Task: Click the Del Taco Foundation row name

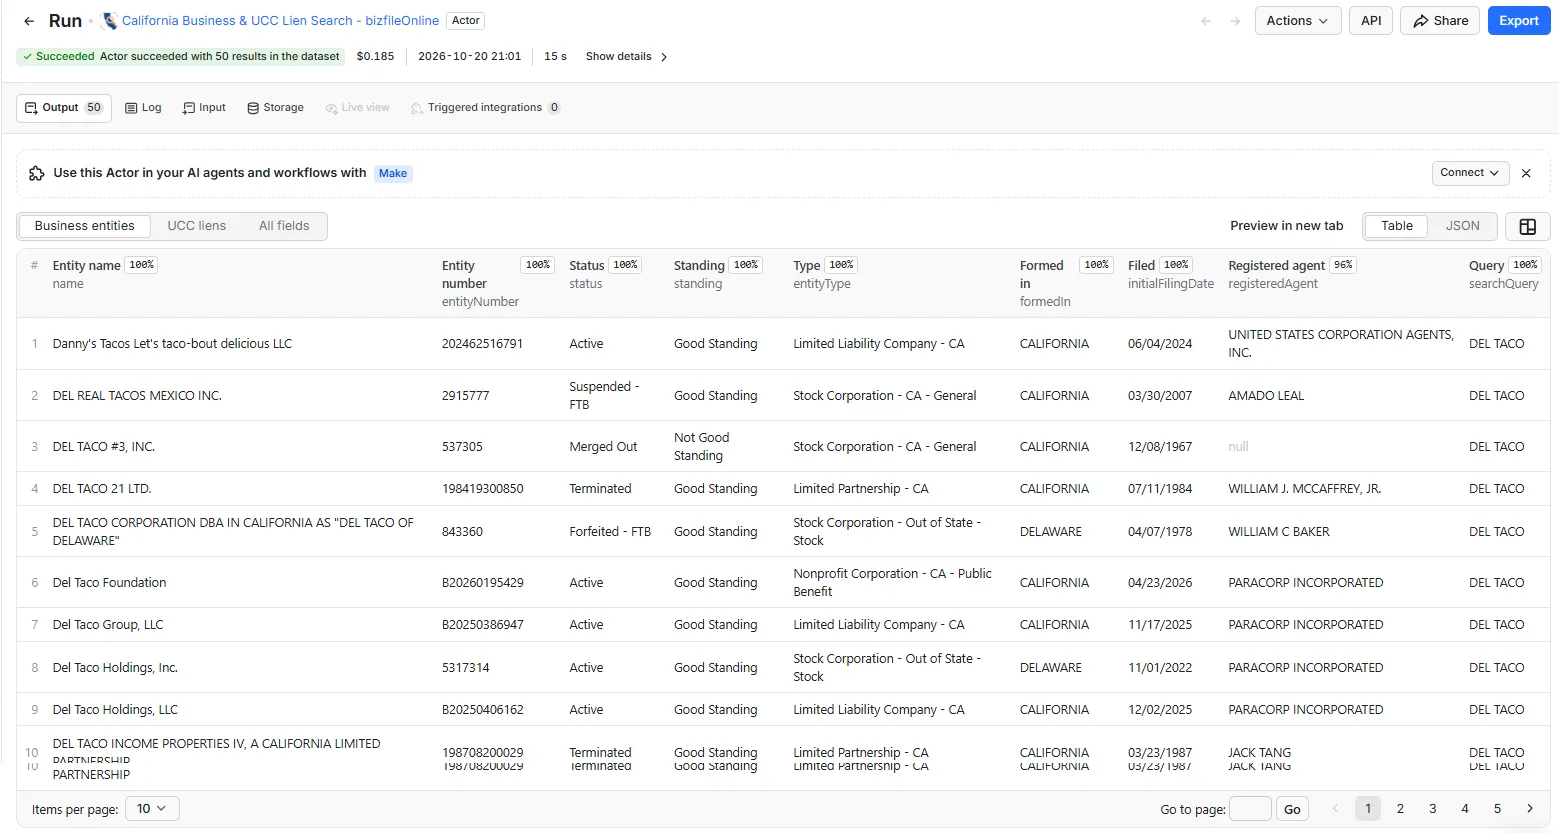Action: [x=109, y=583]
